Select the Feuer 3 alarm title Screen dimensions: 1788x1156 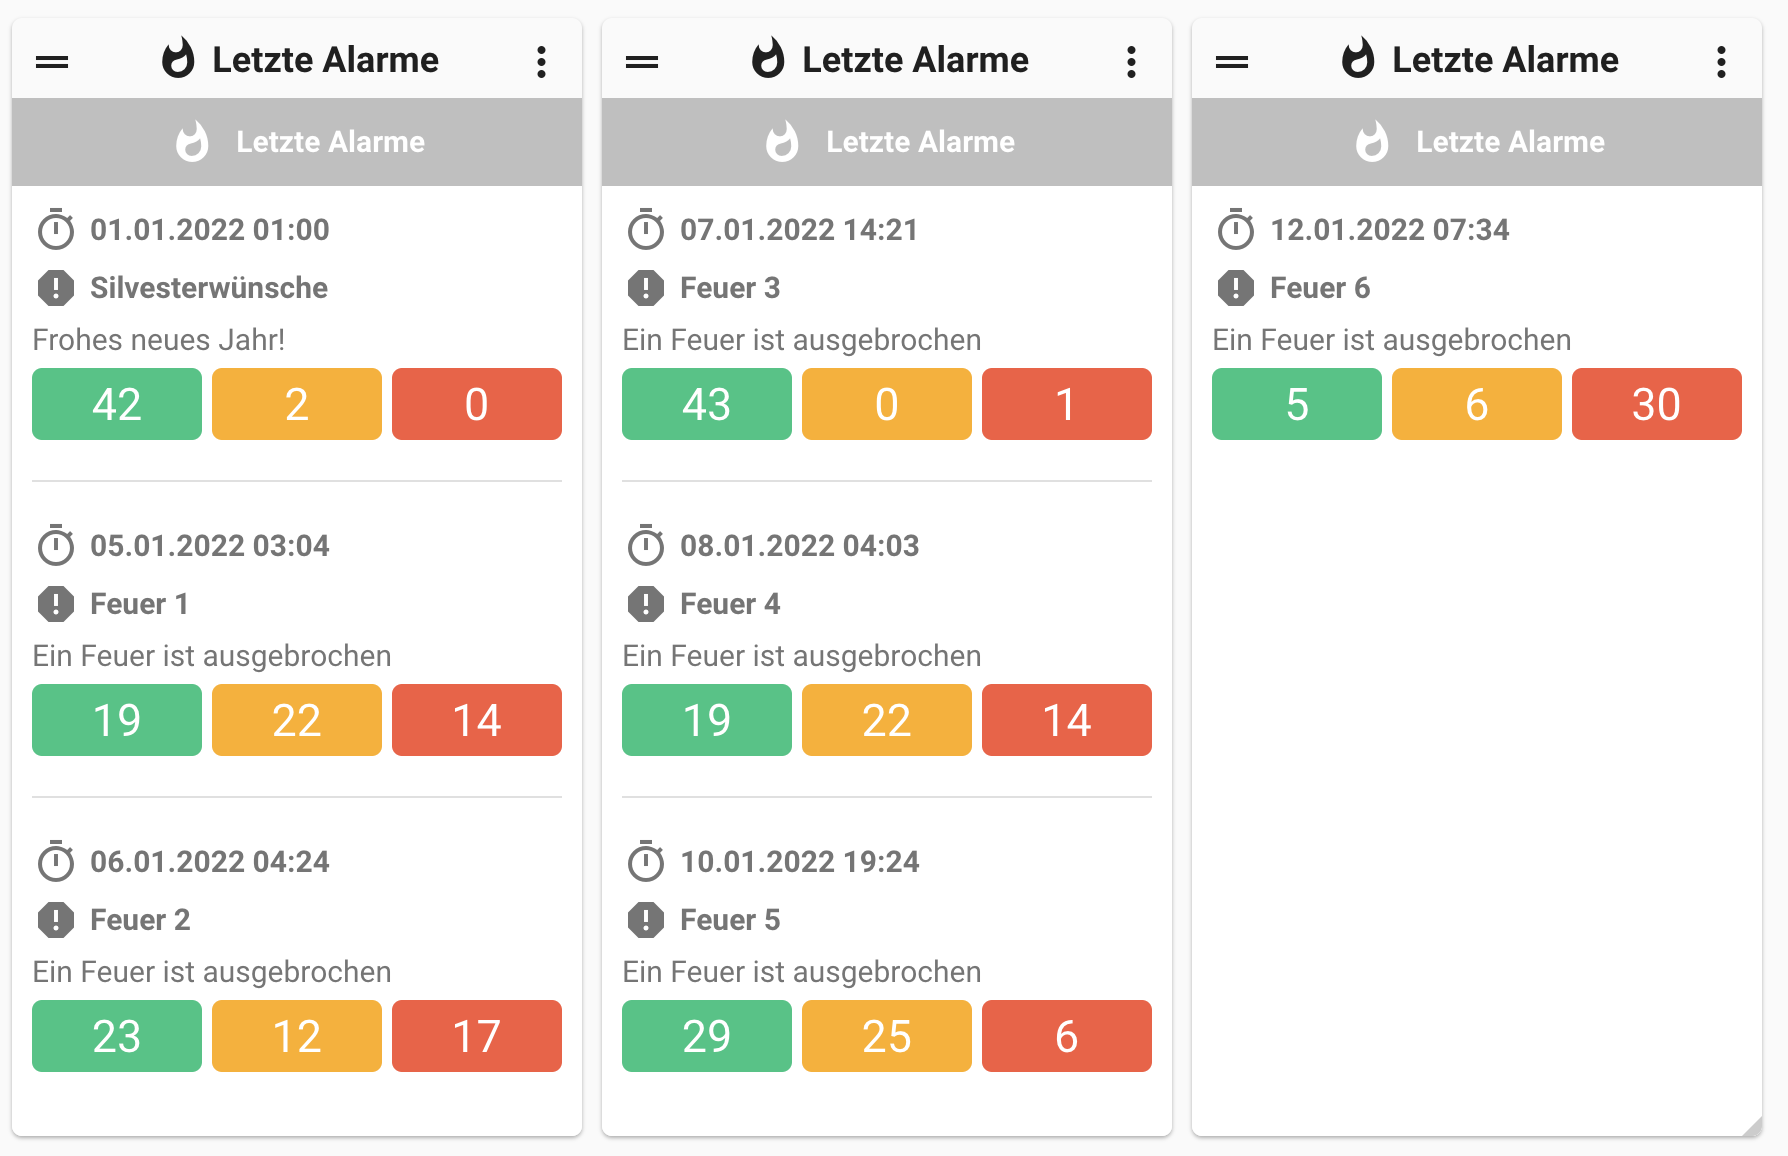(730, 288)
